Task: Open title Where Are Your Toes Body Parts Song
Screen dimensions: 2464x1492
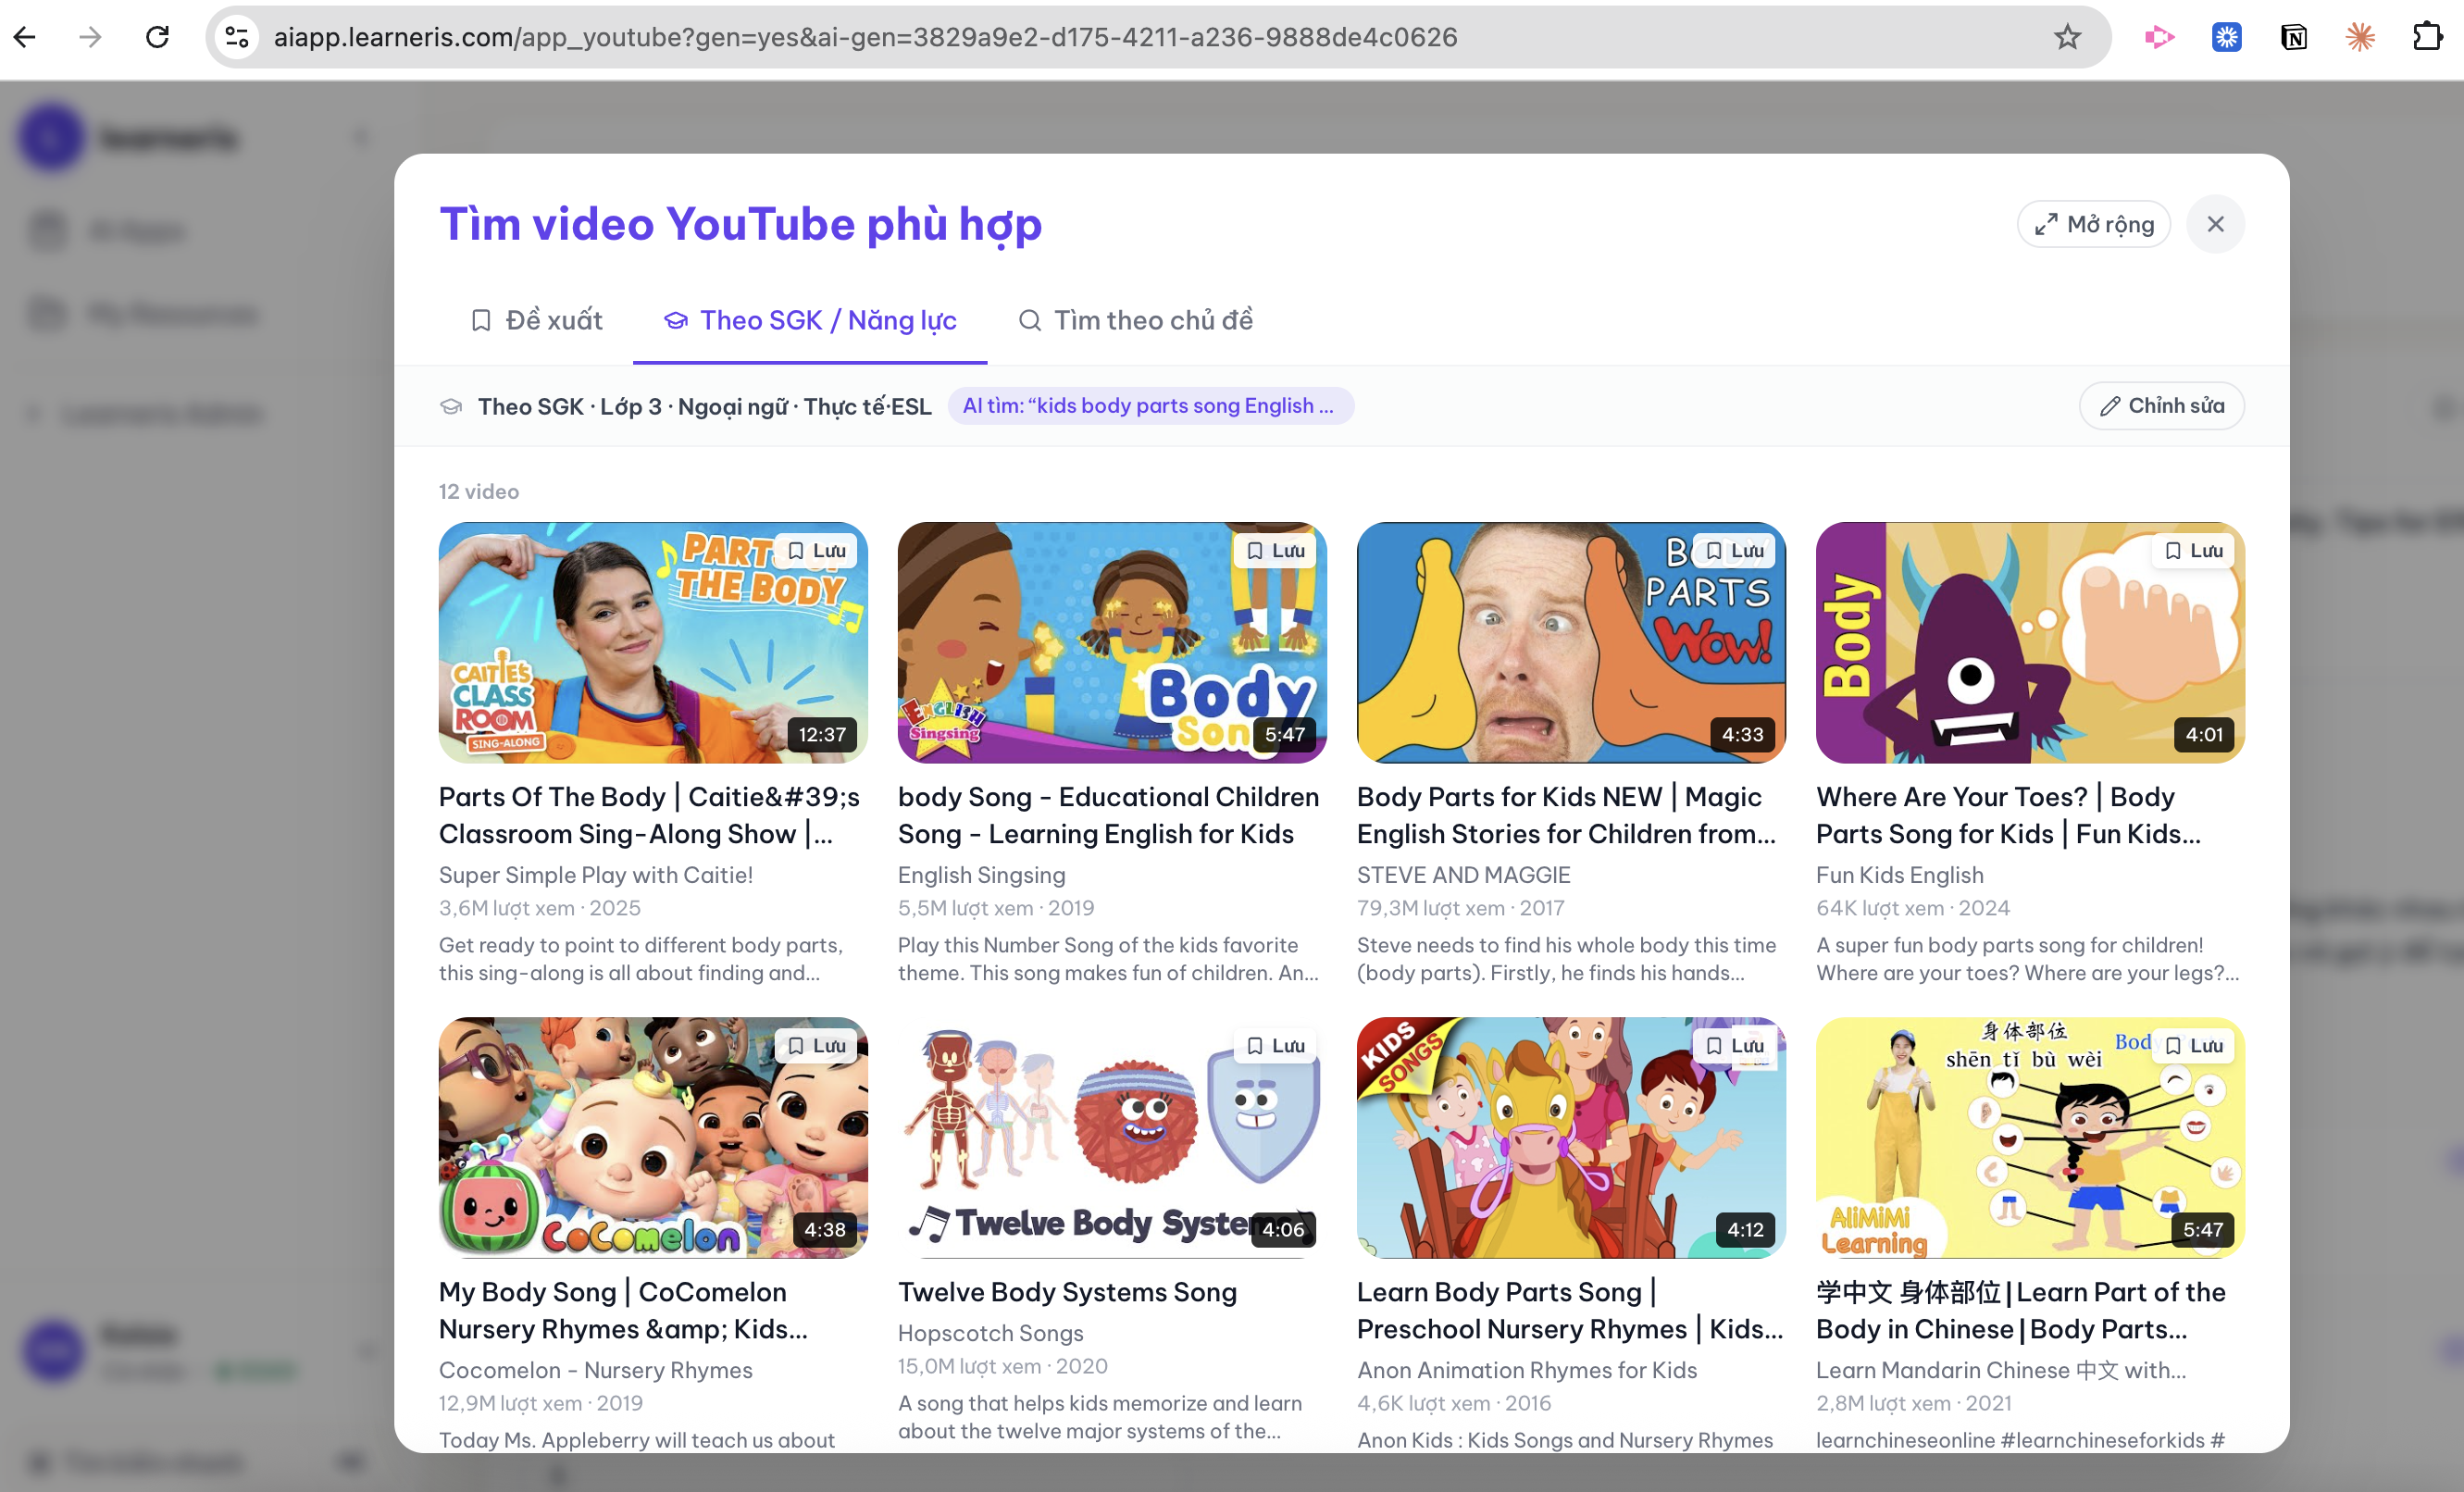Action: pos(2008,815)
